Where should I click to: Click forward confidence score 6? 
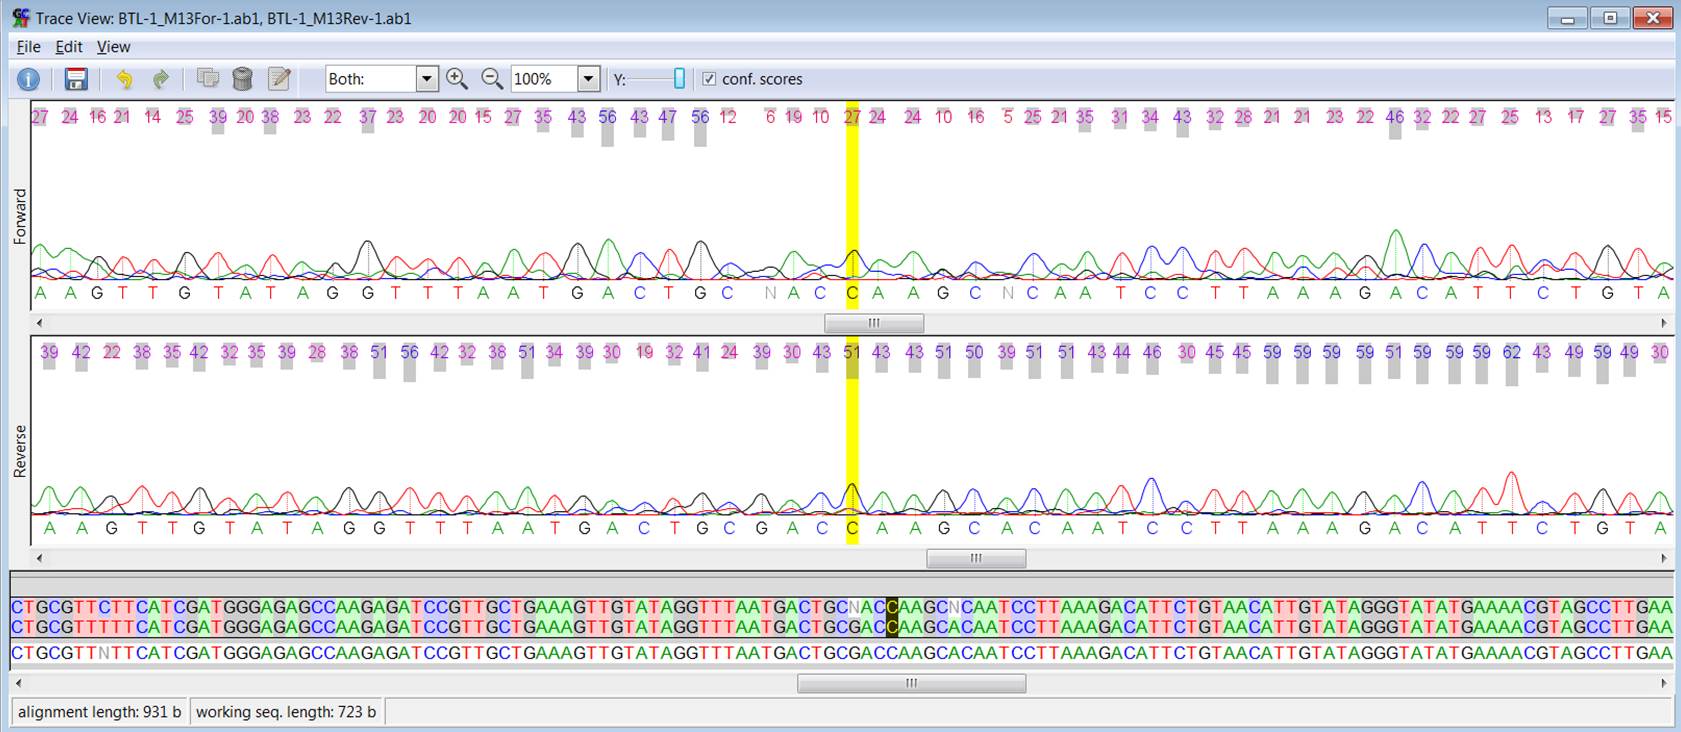pos(770,117)
